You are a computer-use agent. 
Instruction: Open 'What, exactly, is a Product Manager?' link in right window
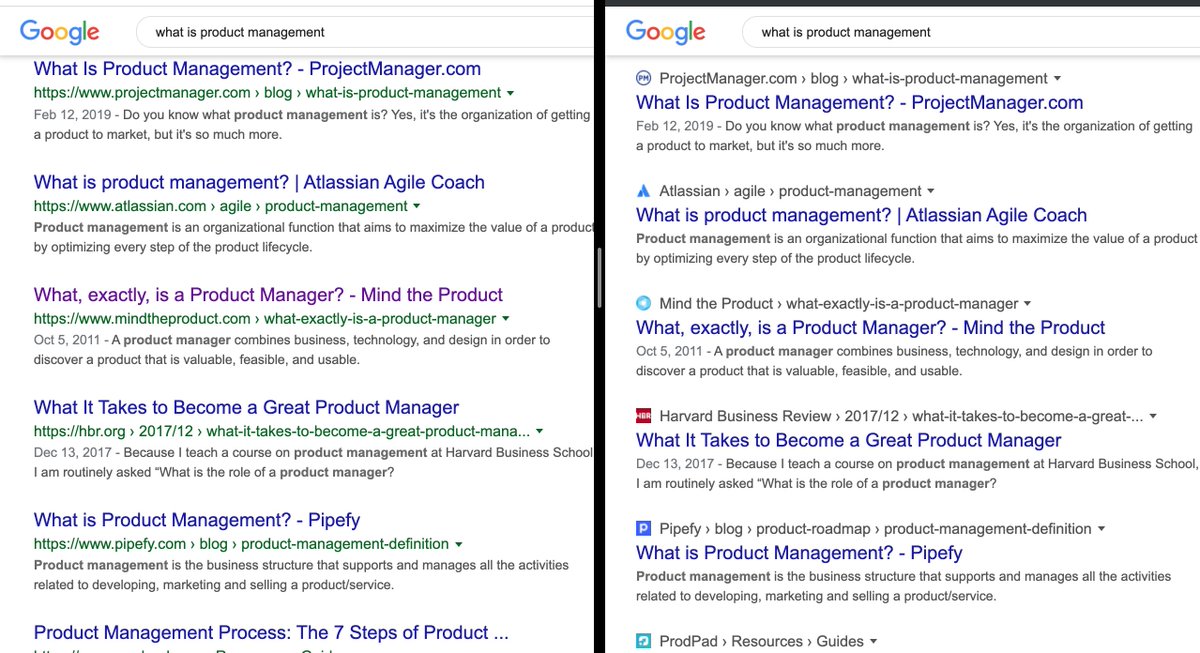pyautogui.click(x=871, y=327)
